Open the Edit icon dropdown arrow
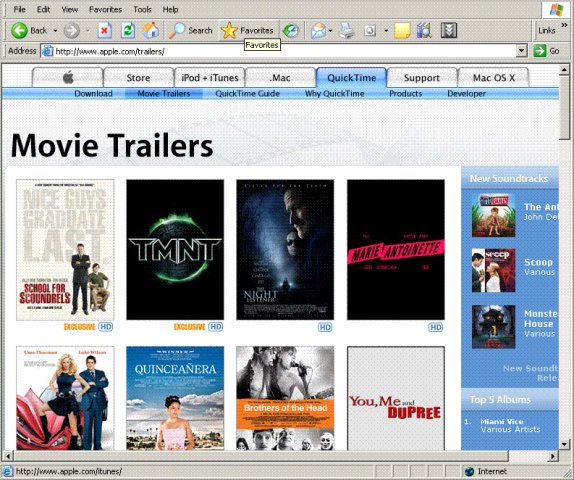Viewport: 574px width, 480px height. (x=386, y=31)
